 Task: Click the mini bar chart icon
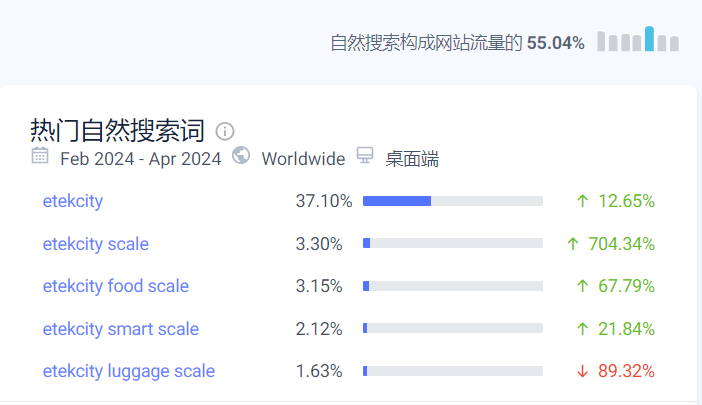pos(638,40)
